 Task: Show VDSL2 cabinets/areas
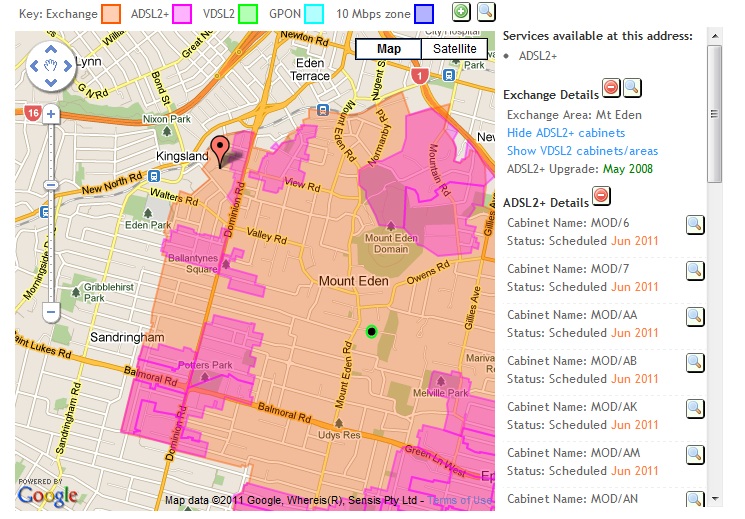pos(581,151)
